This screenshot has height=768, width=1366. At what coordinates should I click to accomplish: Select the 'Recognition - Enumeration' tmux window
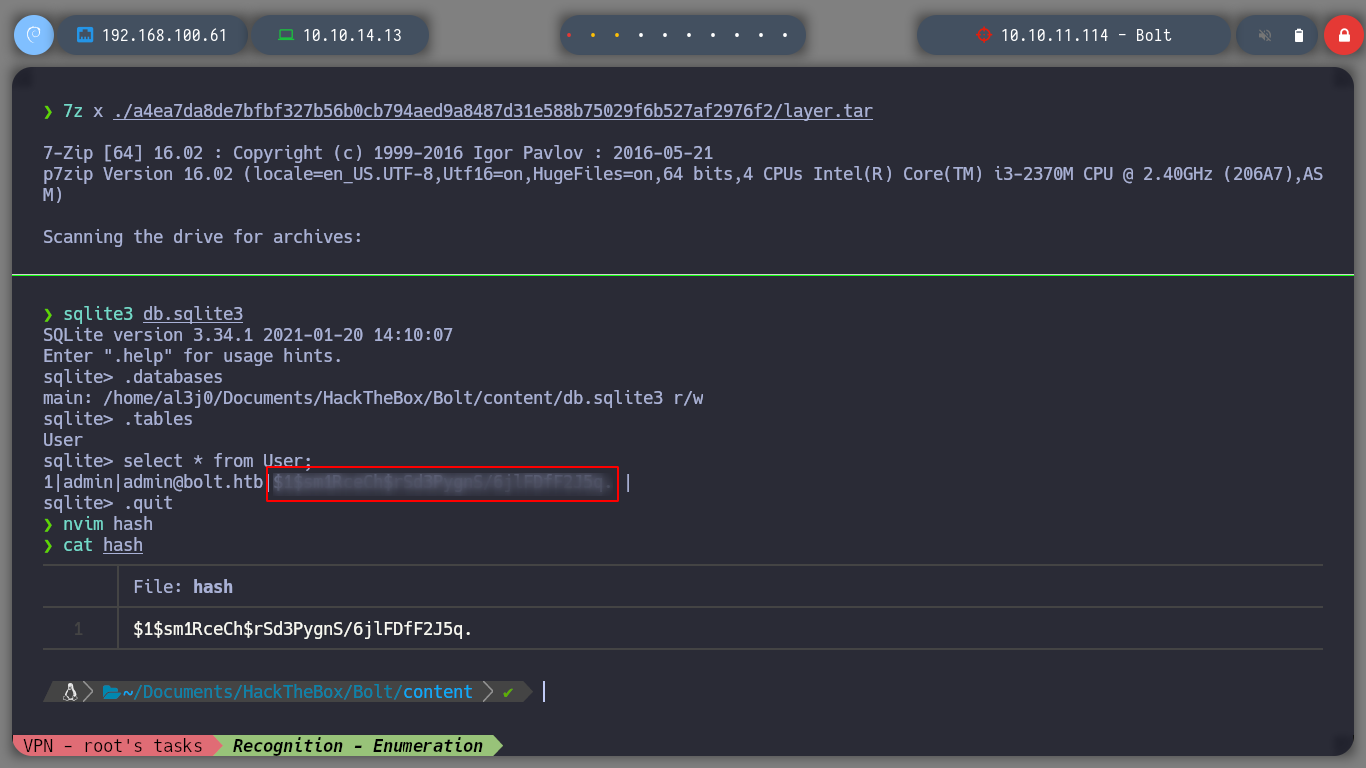click(358, 745)
